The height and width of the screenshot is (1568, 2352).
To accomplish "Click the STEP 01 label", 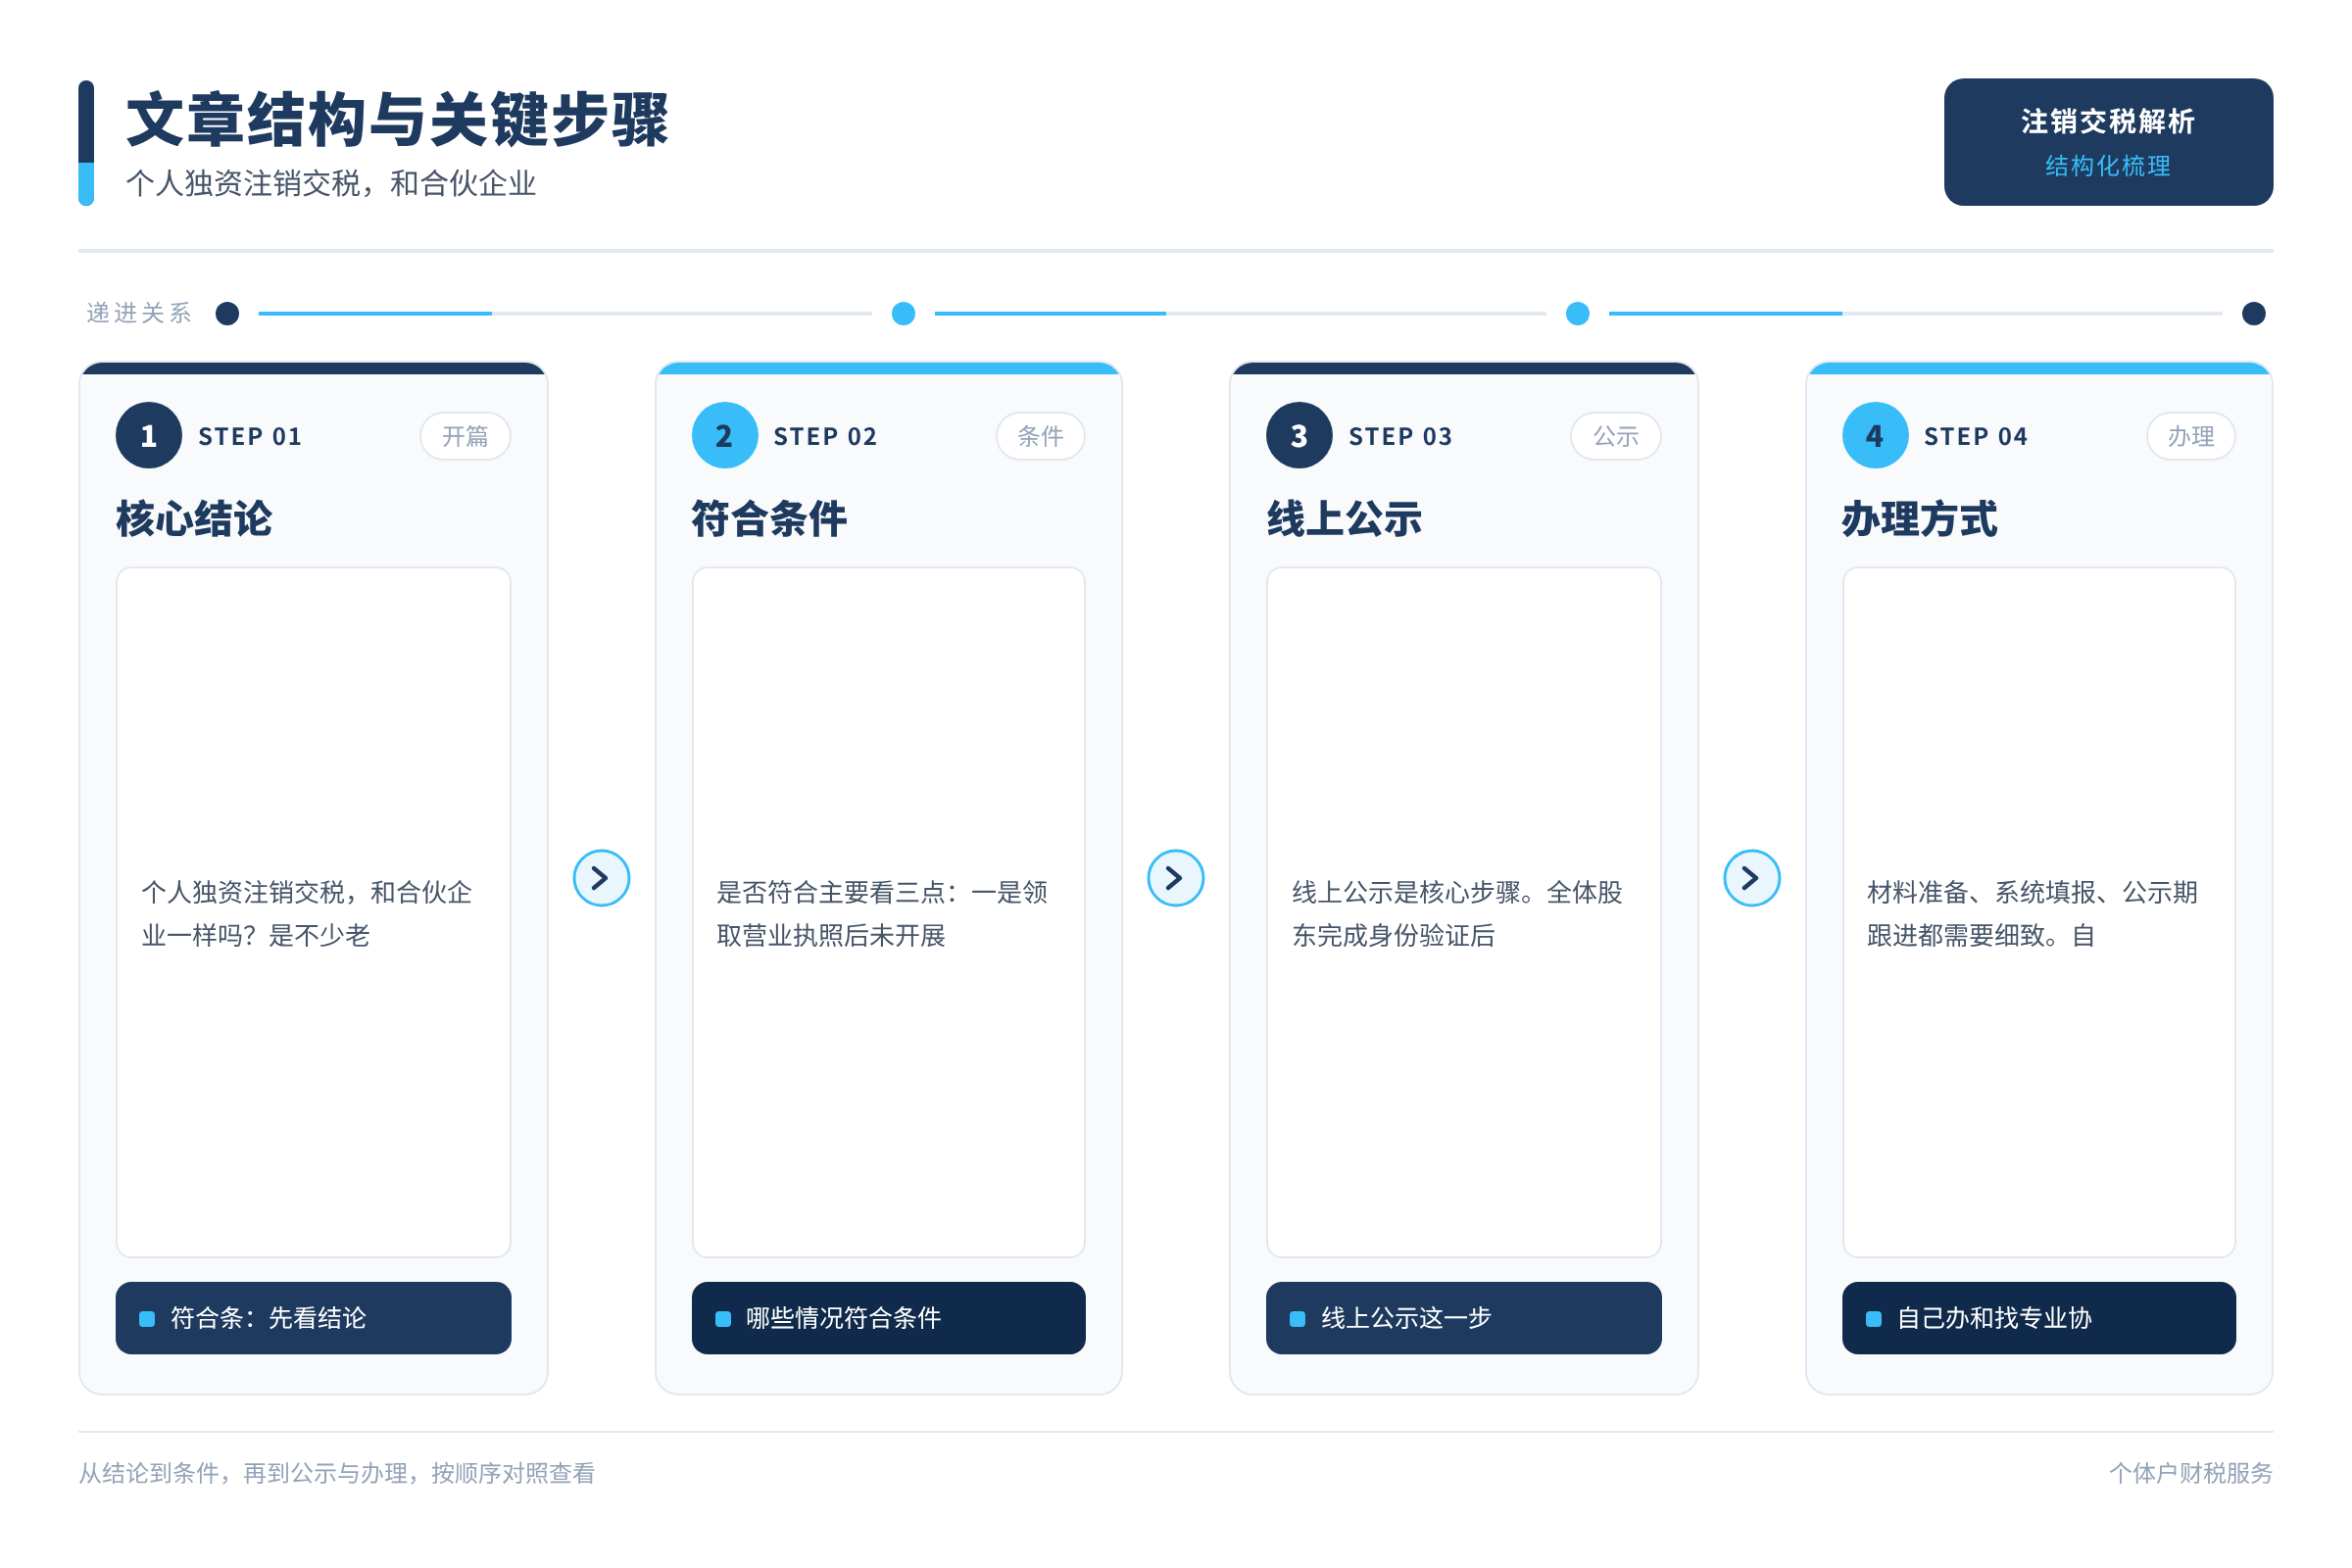I will (x=250, y=437).
